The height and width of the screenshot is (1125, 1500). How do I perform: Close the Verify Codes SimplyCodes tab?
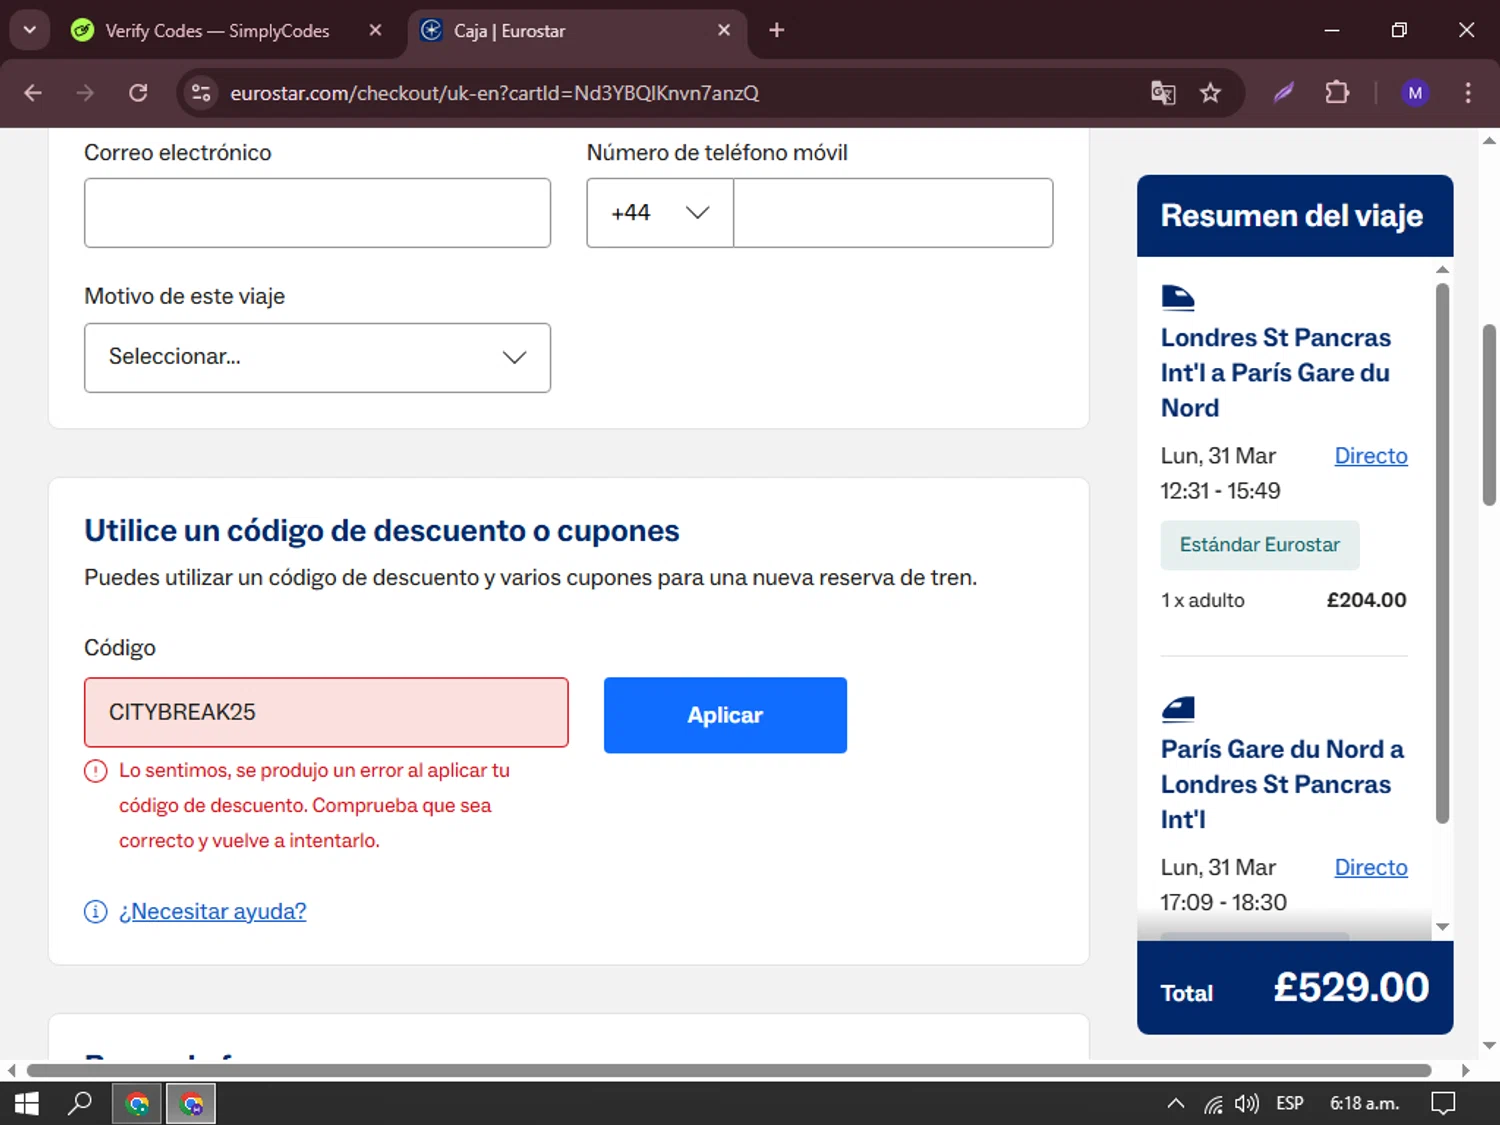pyautogui.click(x=375, y=30)
